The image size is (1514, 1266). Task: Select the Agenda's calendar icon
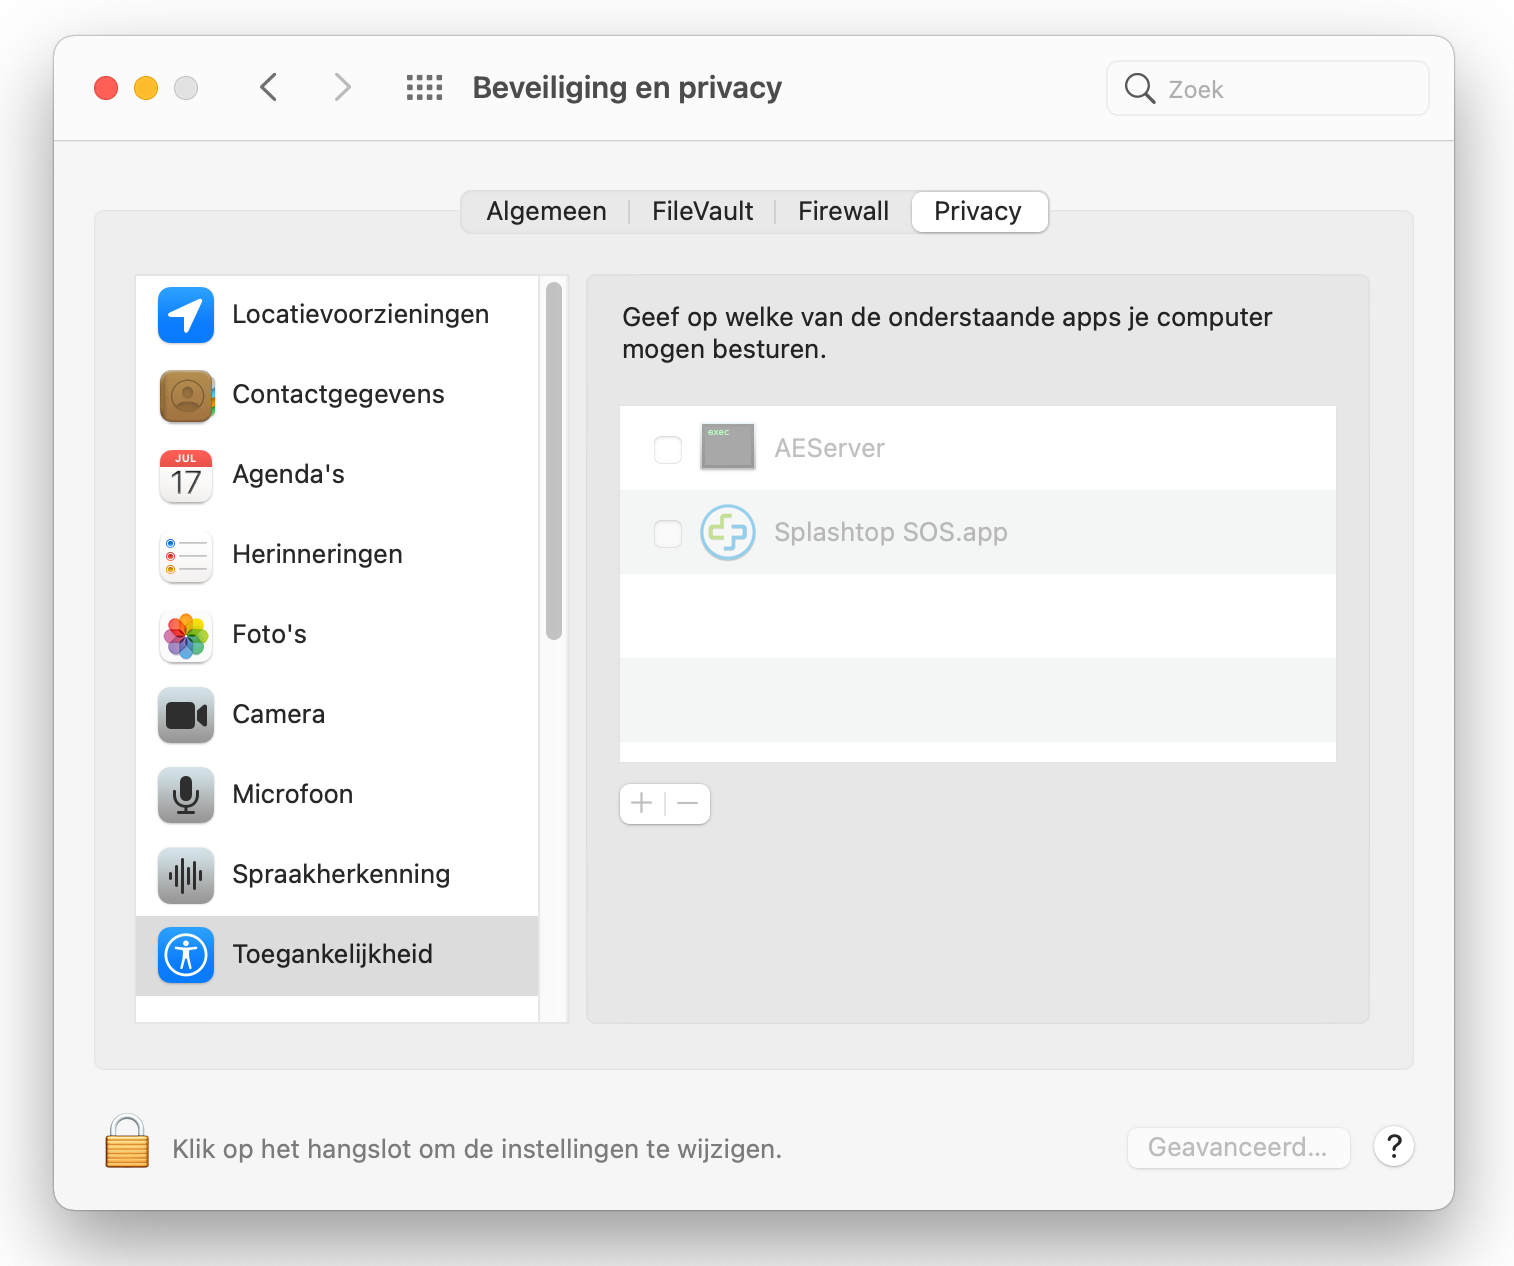tap(186, 475)
